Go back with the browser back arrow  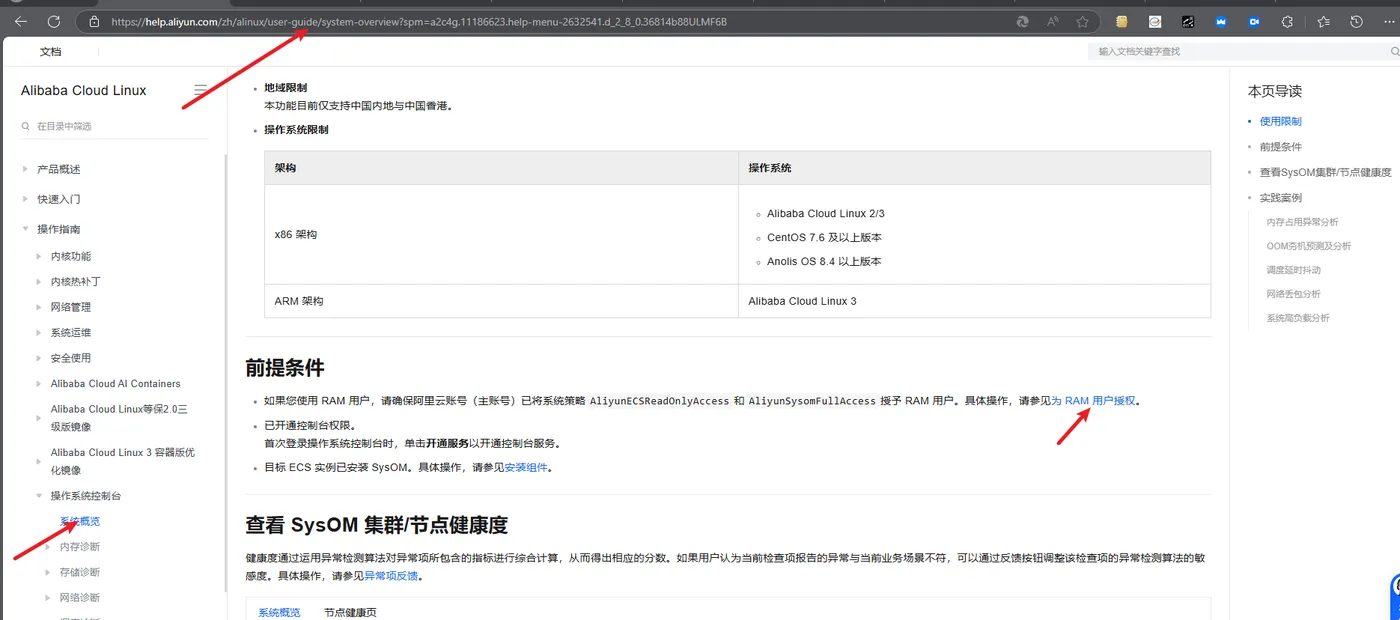click(x=20, y=21)
